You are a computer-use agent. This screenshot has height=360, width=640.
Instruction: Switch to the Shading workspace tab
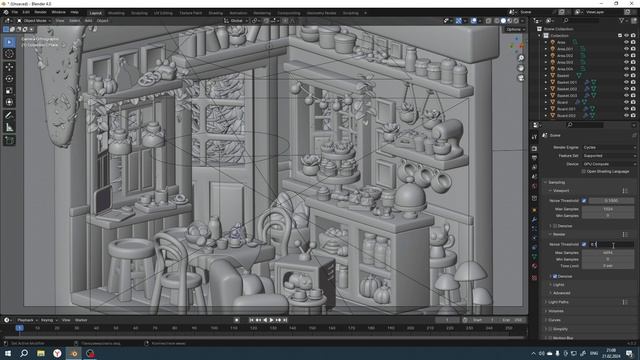216,13
